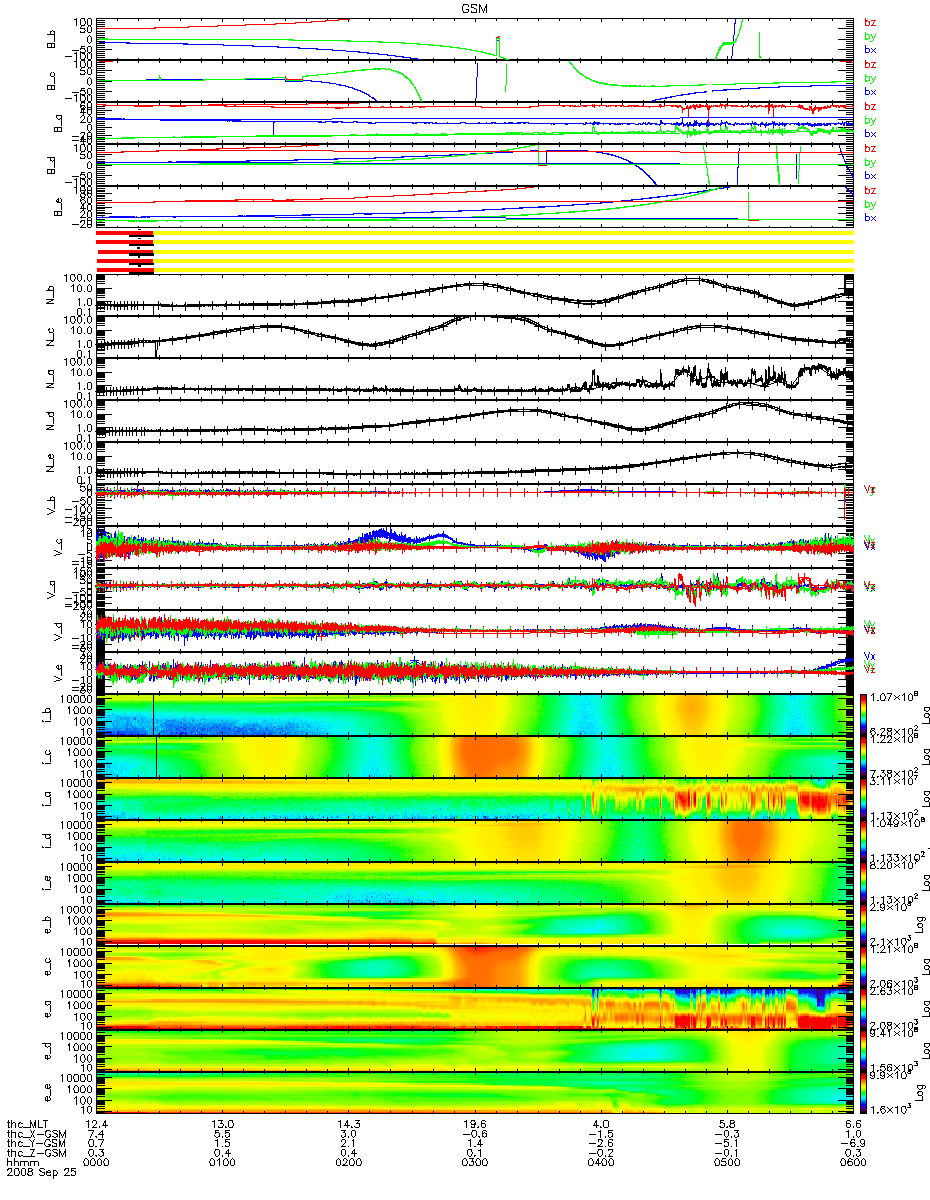Image resolution: width=930 pixels, height=1200 pixels.
Task: Click the e_b electron spectrogram panel
Action: pos(475,924)
